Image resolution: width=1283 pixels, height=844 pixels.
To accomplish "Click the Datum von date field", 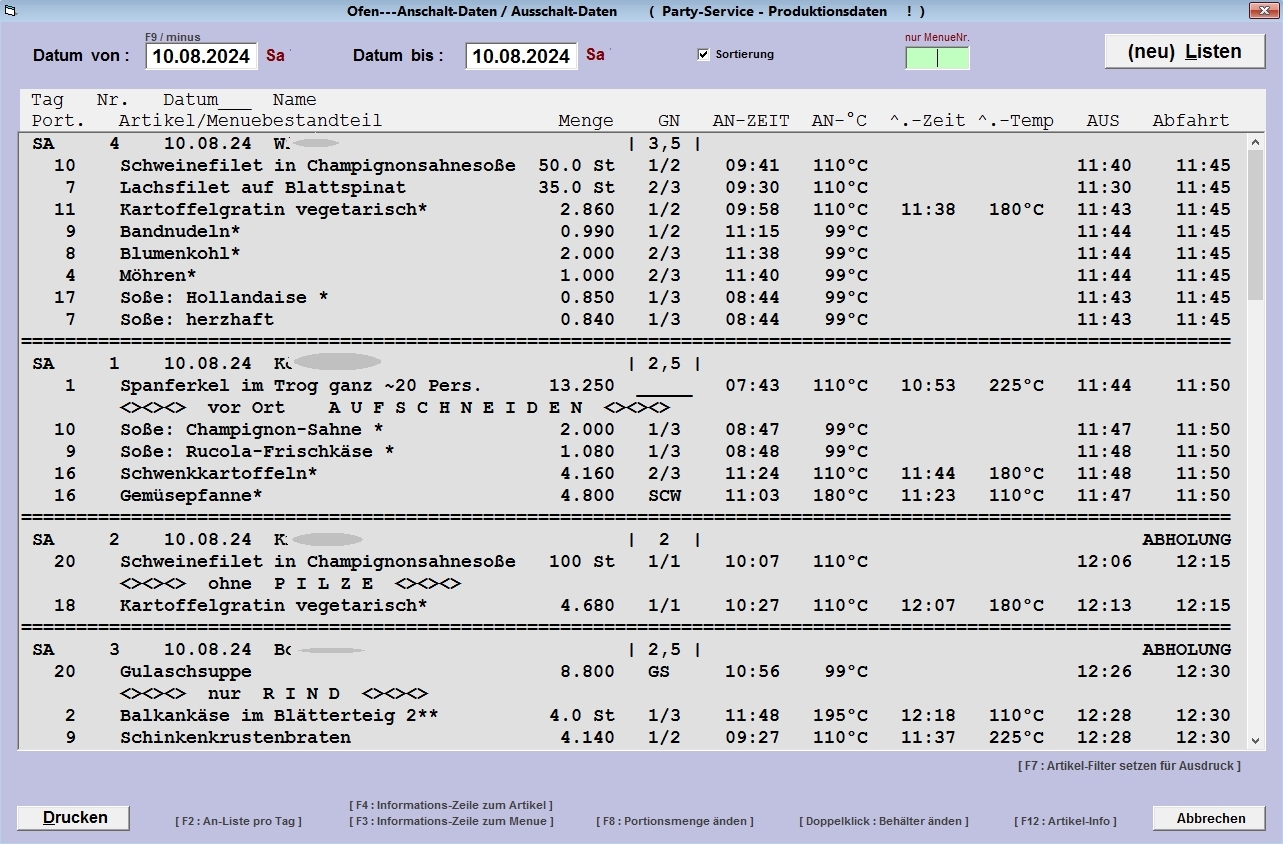I will click(x=201, y=56).
